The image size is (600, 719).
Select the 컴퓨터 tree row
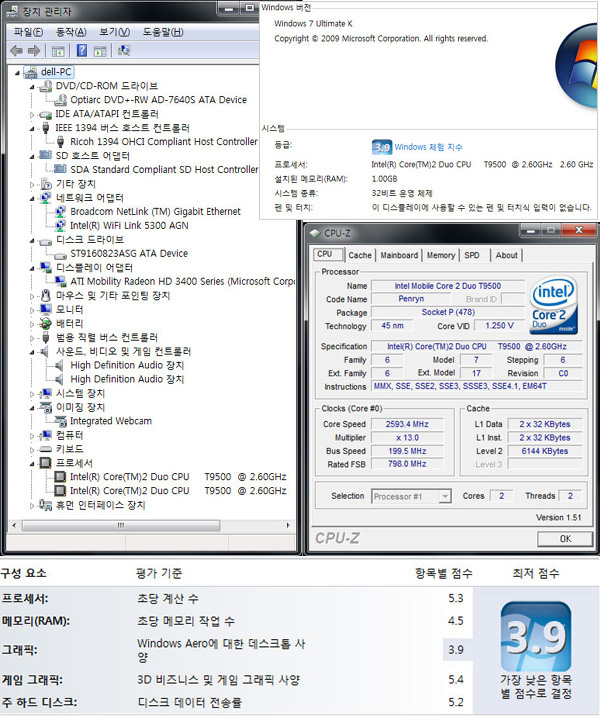coord(69,435)
